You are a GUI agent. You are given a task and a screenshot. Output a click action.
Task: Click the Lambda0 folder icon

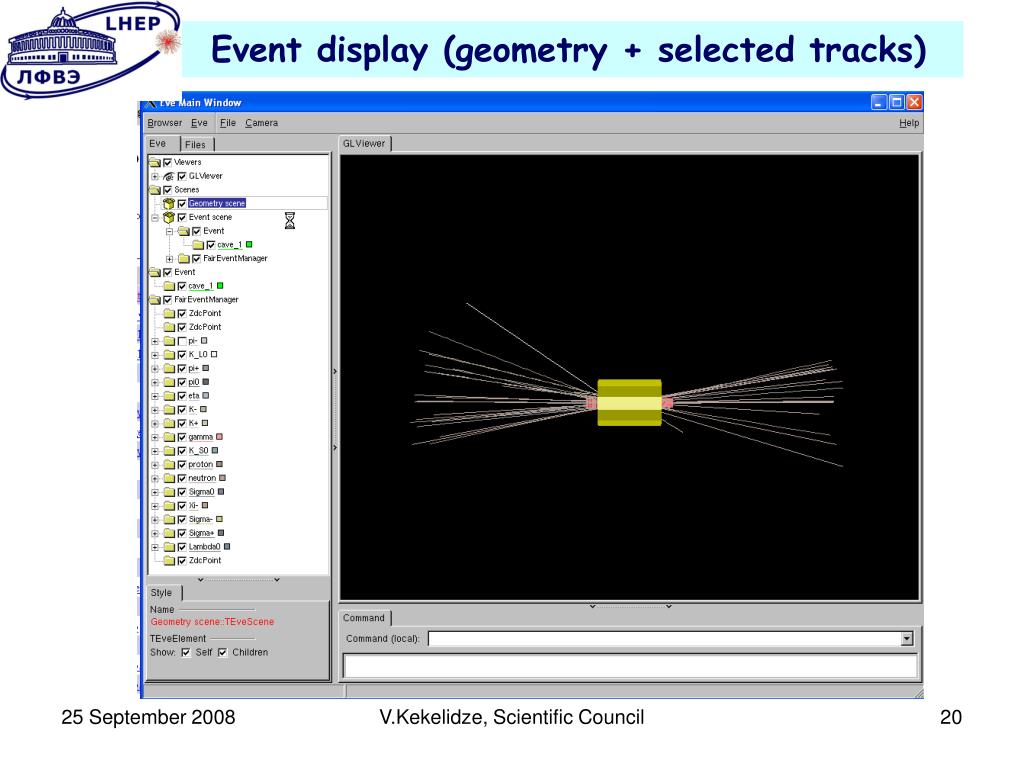pyautogui.click(x=169, y=547)
